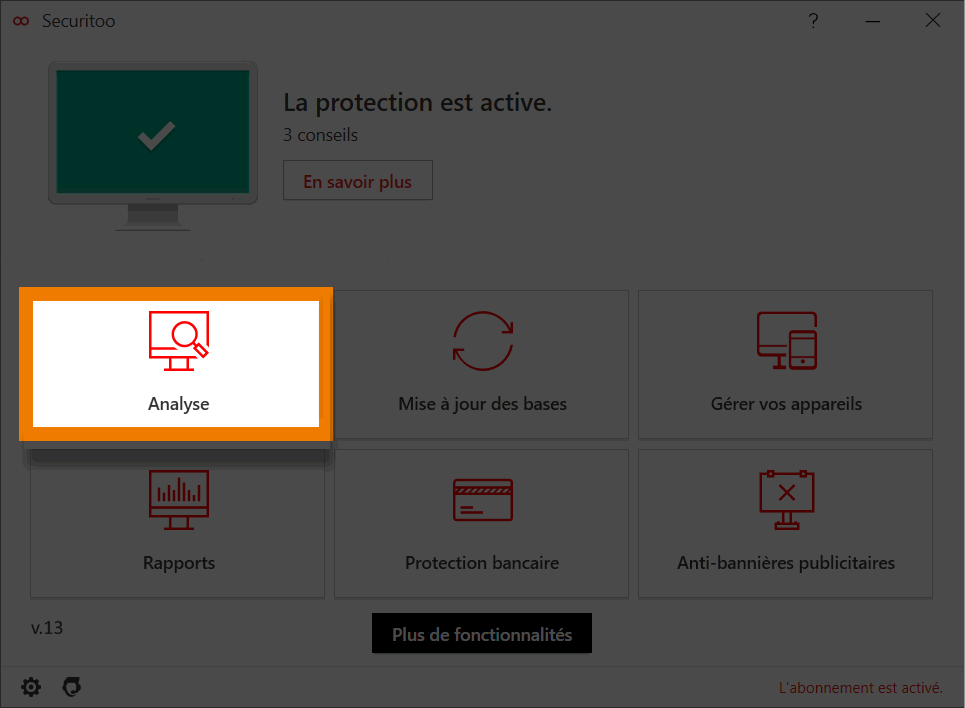Click the v.13 version label
The width and height of the screenshot is (965, 708).
[47, 628]
